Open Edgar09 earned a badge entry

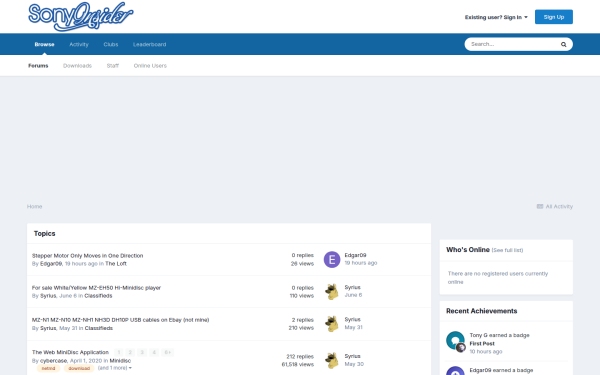tap(501, 370)
